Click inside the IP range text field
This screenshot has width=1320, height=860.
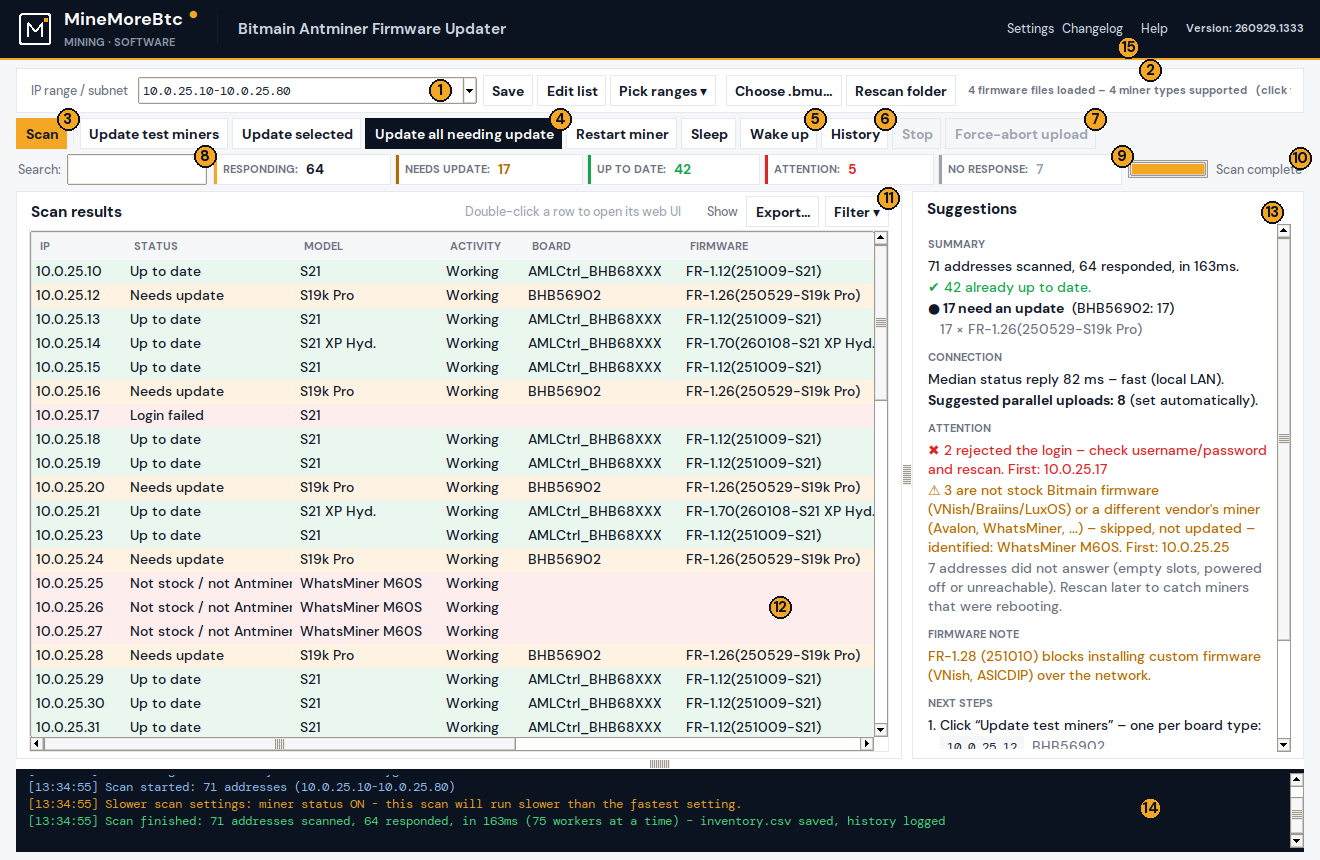click(x=300, y=91)
